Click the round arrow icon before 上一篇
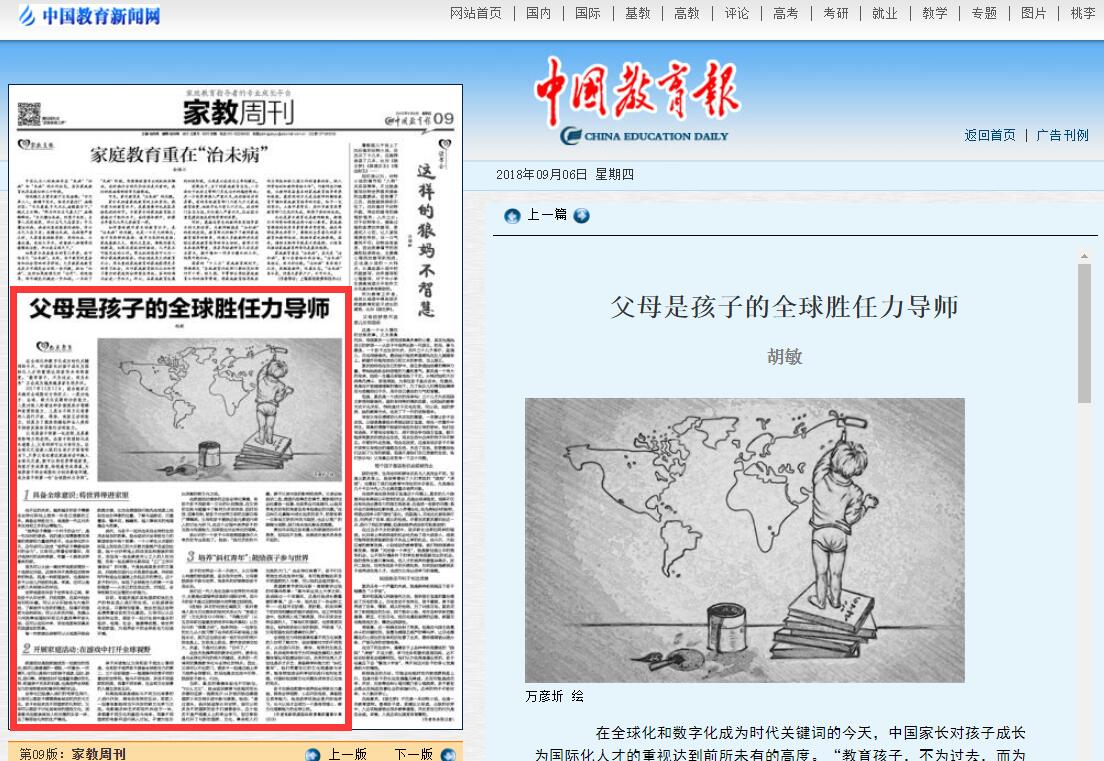 click(x=513, y=215)
